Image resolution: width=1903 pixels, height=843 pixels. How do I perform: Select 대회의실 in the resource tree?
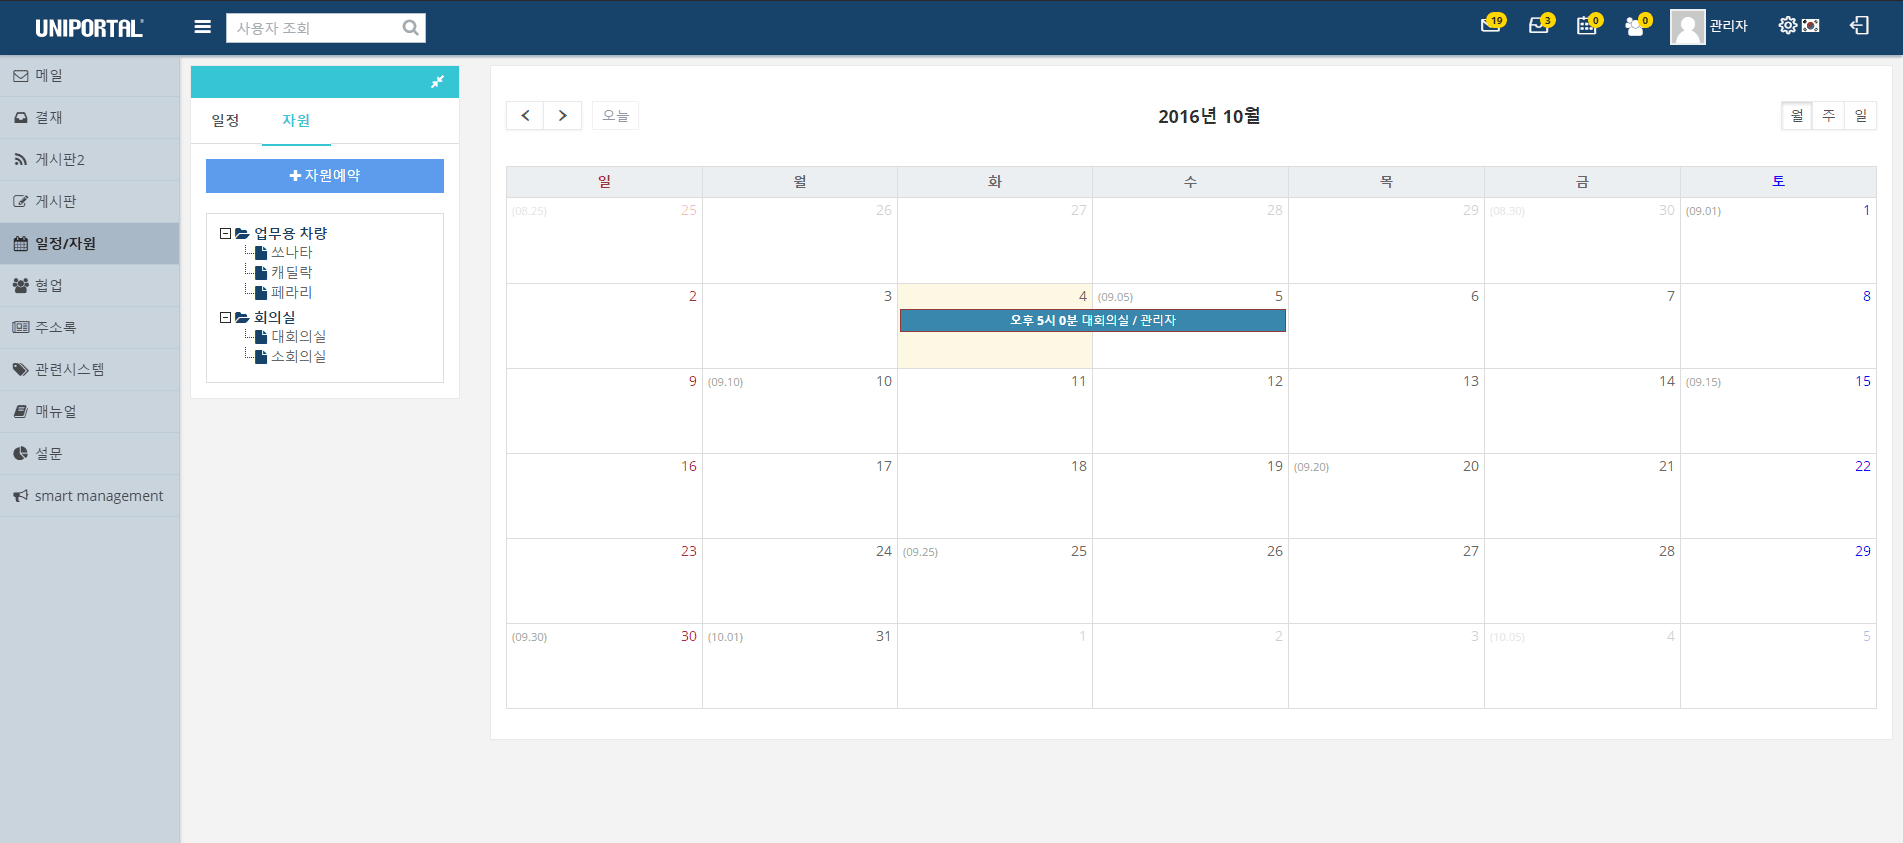(x=298, y=337)
